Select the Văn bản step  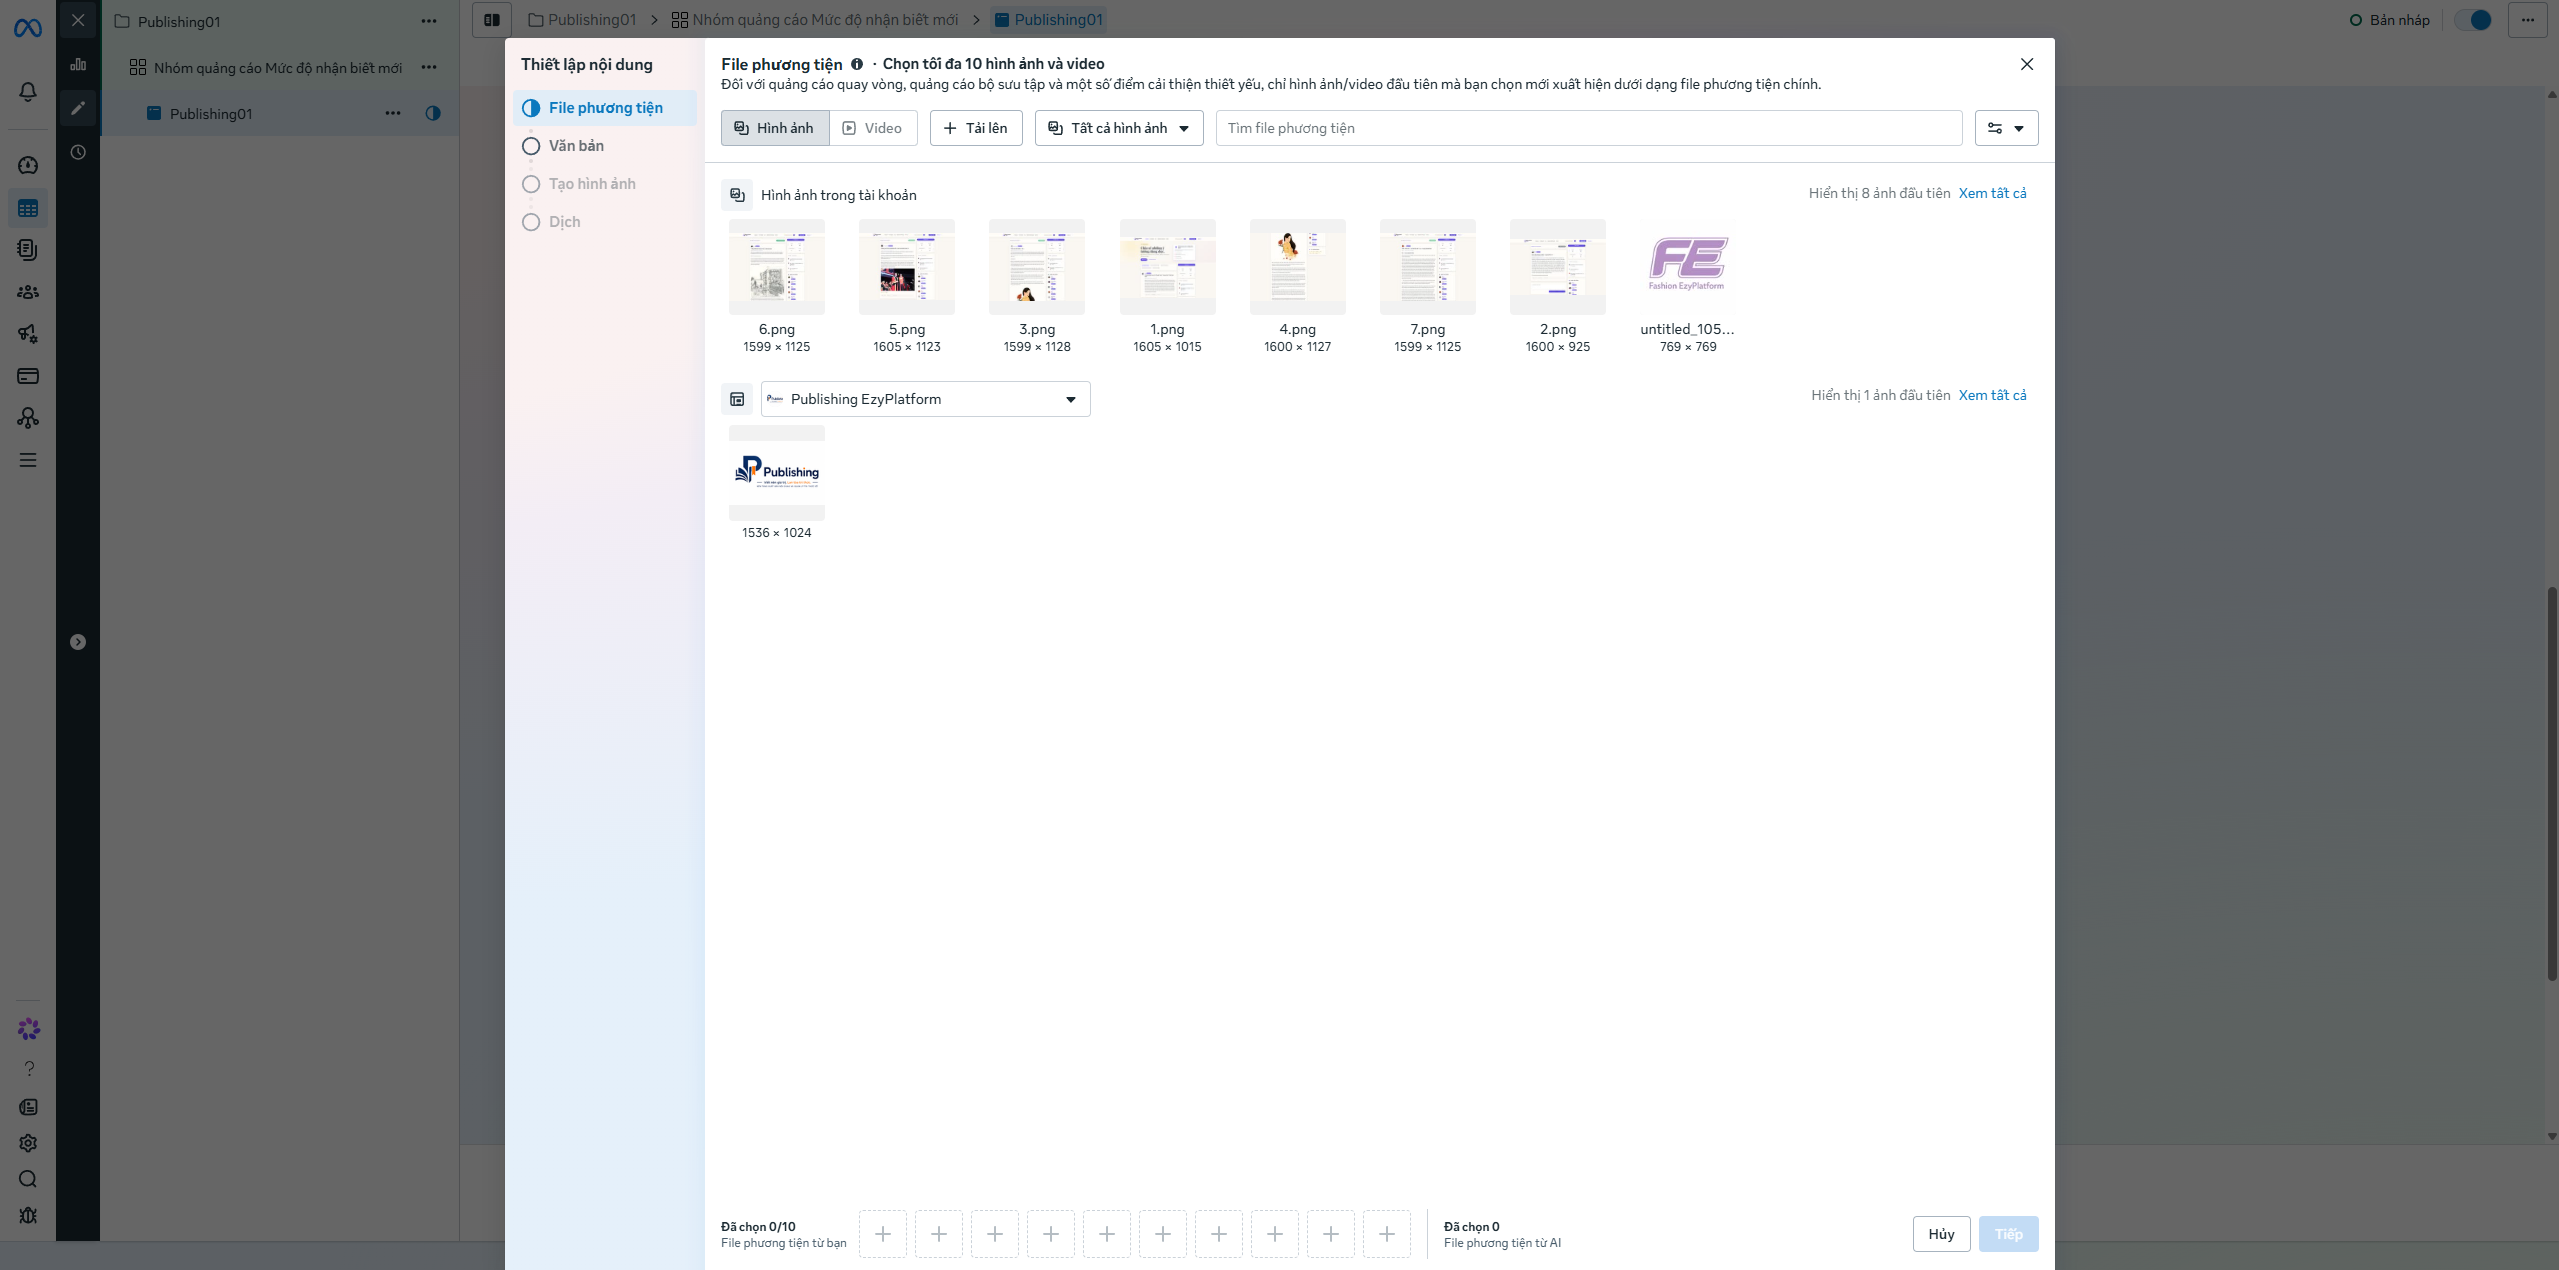tap(576, 146)
